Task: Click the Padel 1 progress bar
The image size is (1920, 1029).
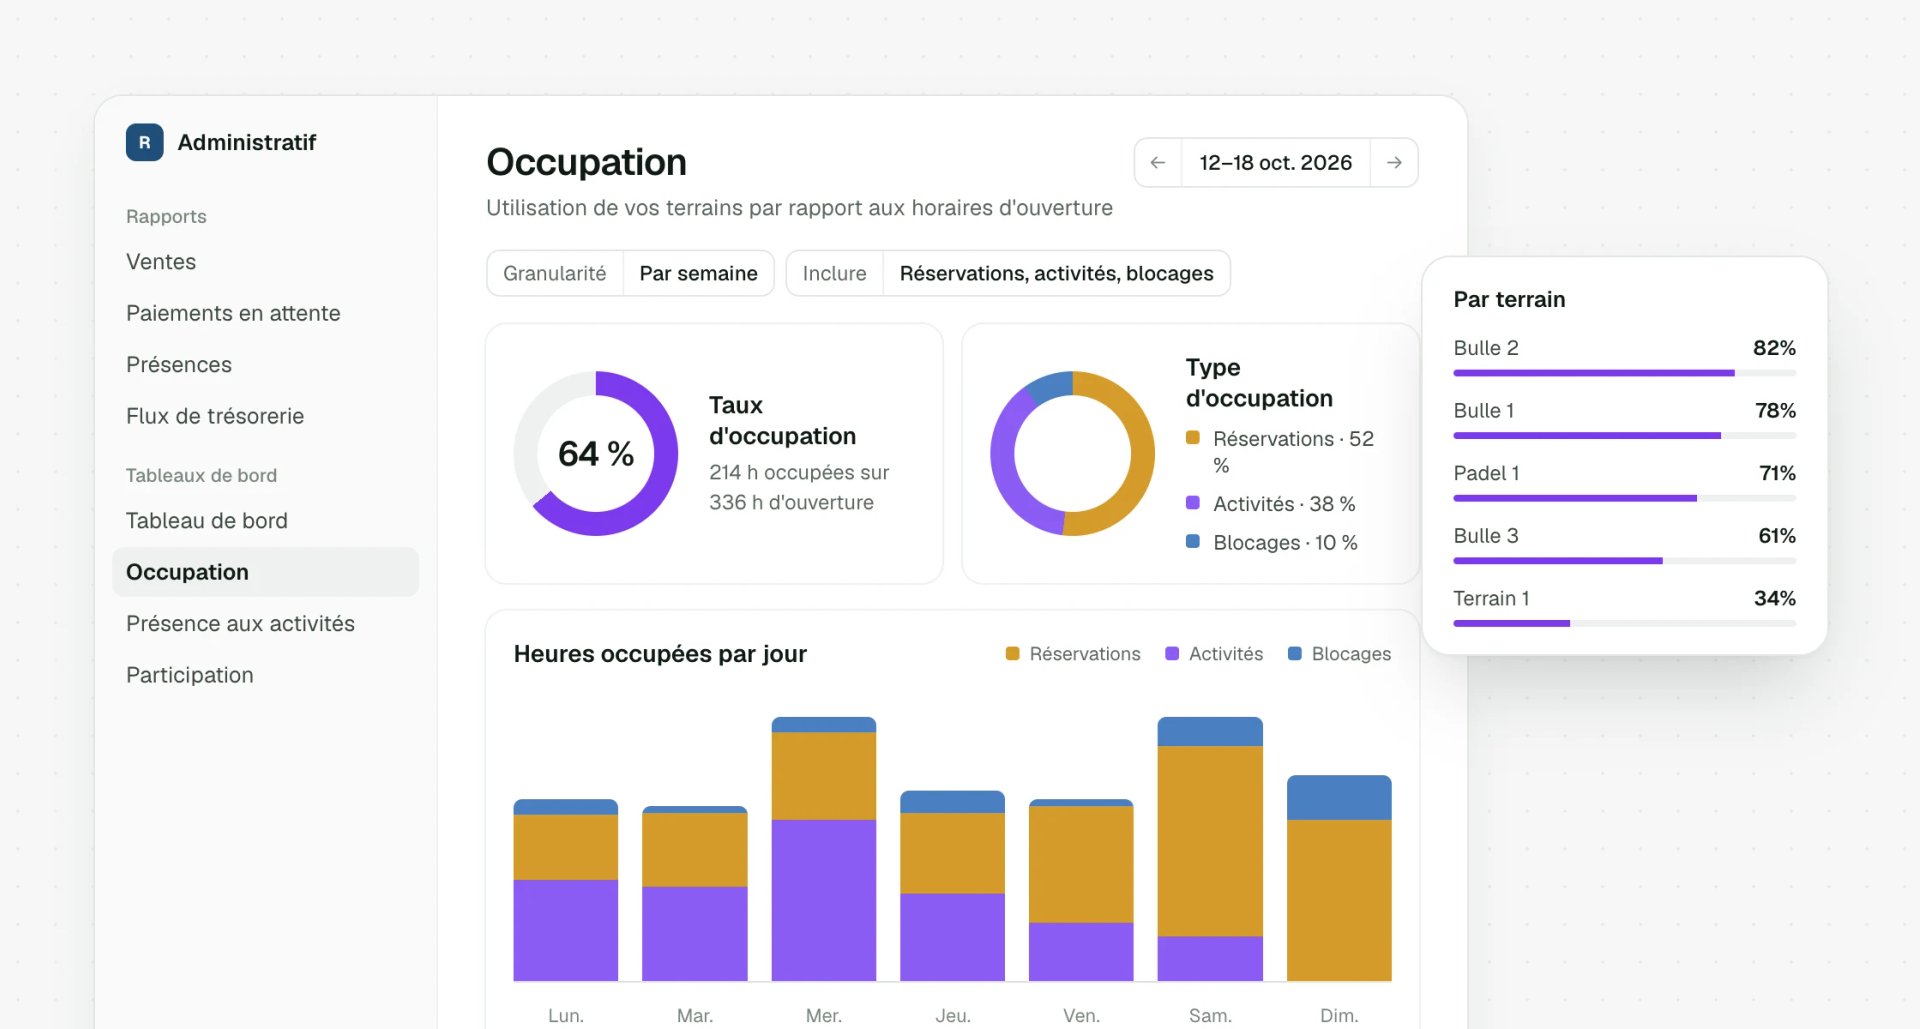Action: 1625,498
